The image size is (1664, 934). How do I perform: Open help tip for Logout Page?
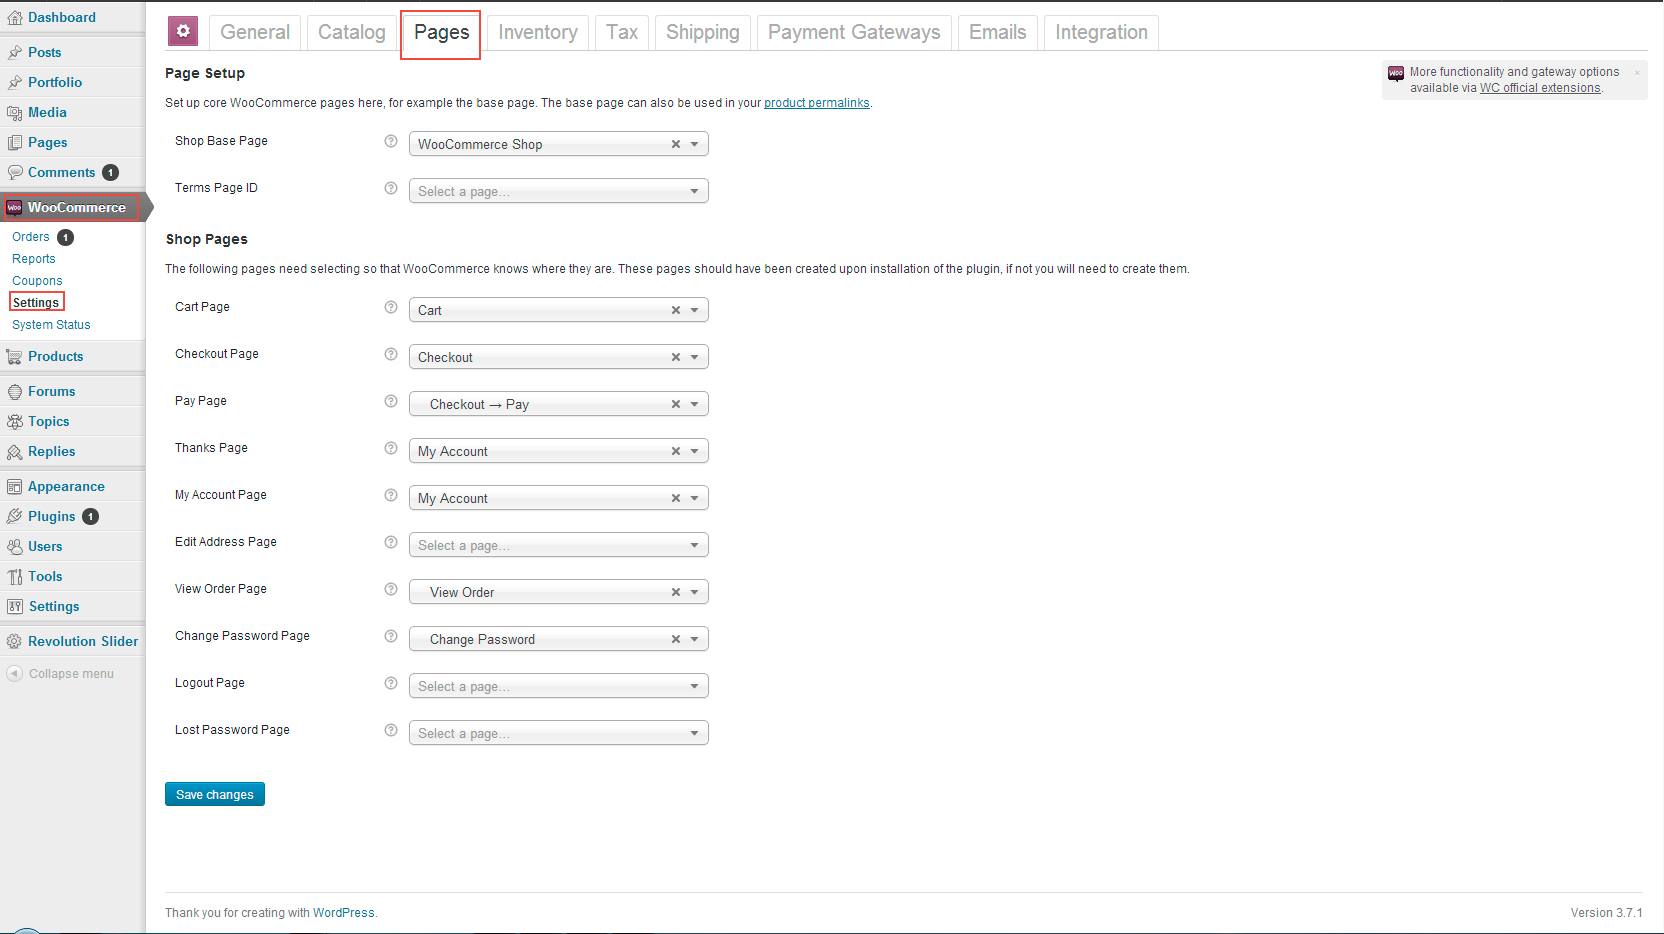point(391,683)
